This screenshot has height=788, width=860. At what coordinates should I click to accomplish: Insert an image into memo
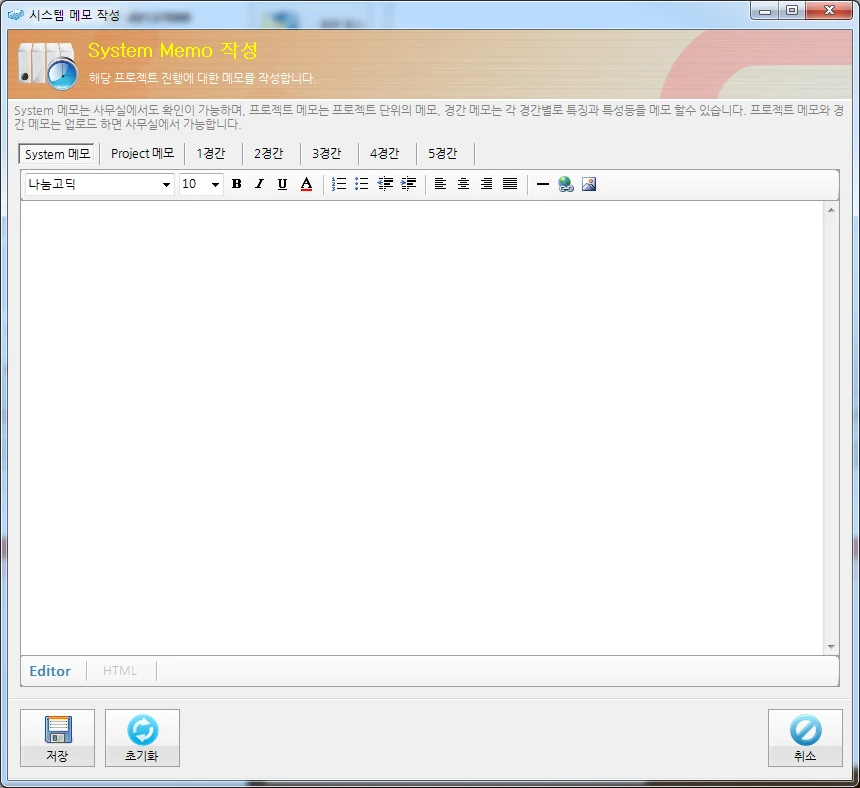[x=589, y=184]
